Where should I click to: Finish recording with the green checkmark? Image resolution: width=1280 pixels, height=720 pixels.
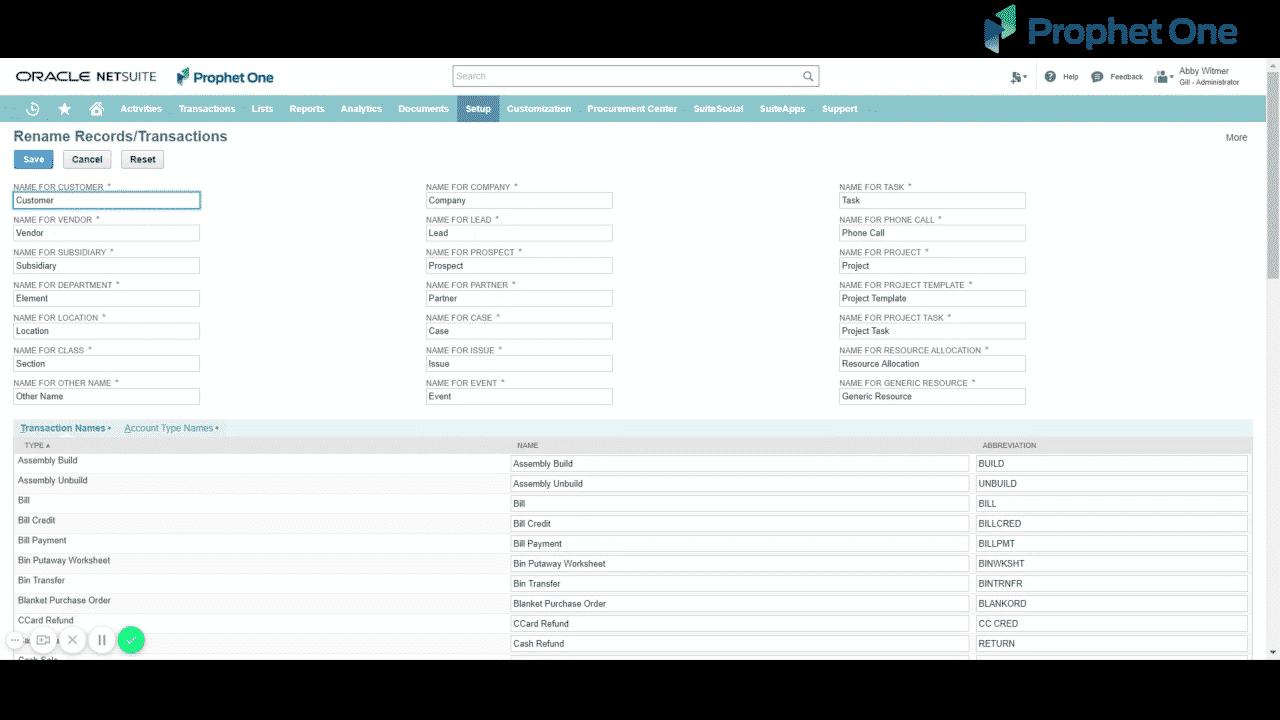[131, 639]
